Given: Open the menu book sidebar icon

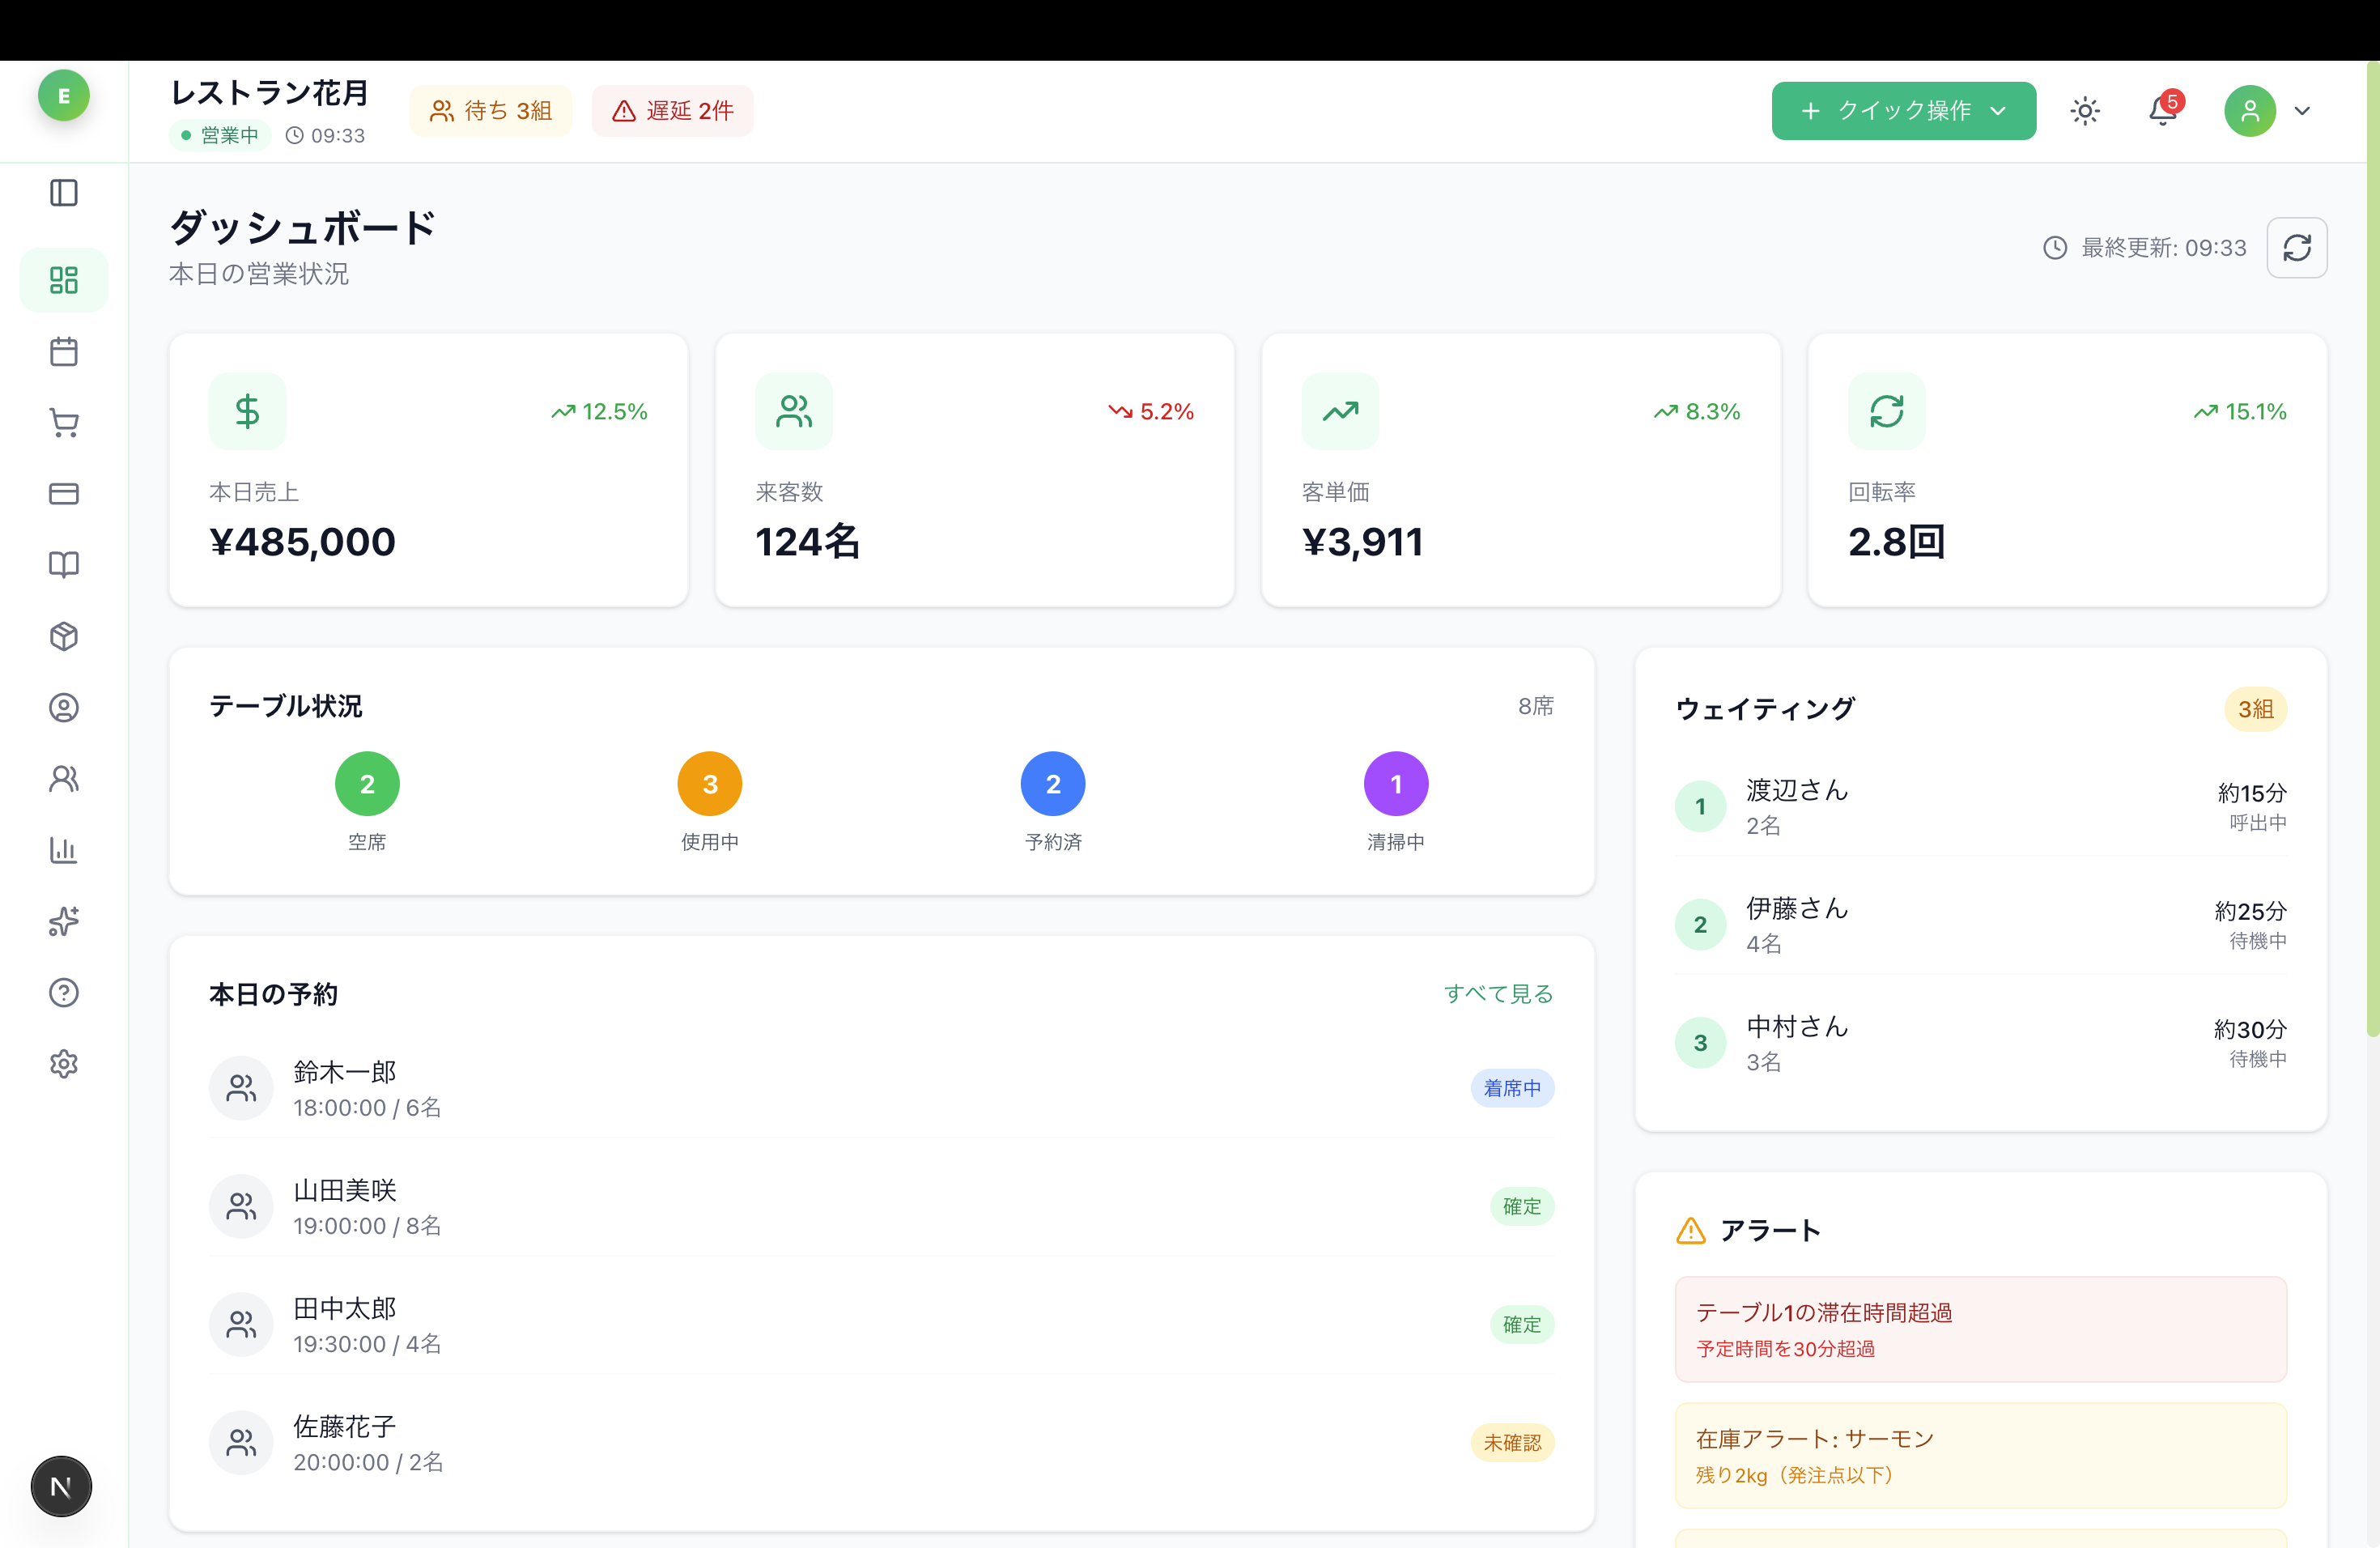Looking at the screenshot, I should (x=63, y=565).
